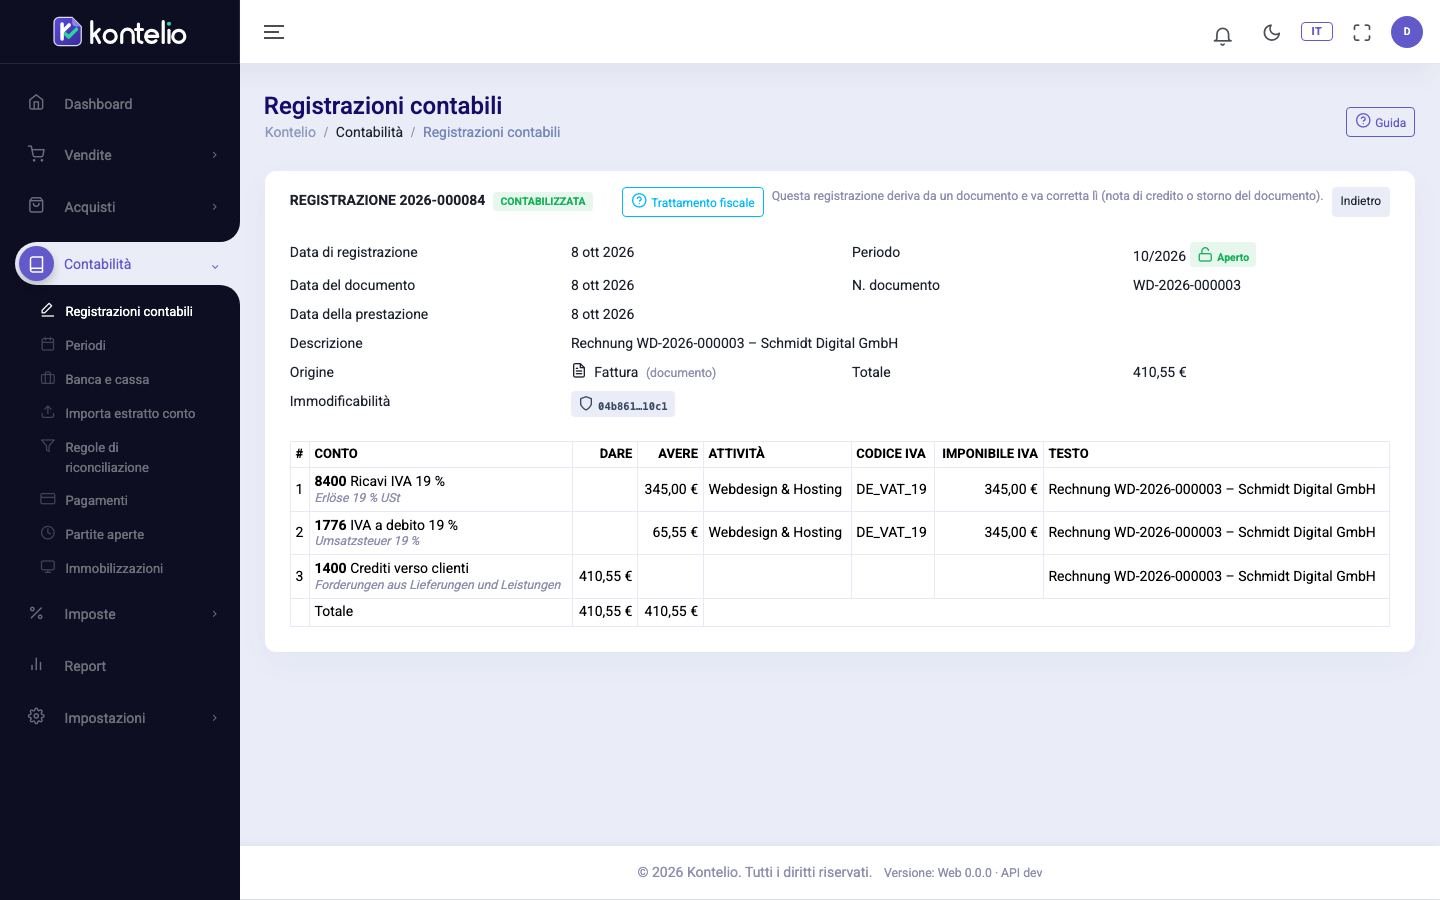Click the immutability hash 04b861…10c1 badge
Viewport: 1440px width, 900px height.
point(623,404)
